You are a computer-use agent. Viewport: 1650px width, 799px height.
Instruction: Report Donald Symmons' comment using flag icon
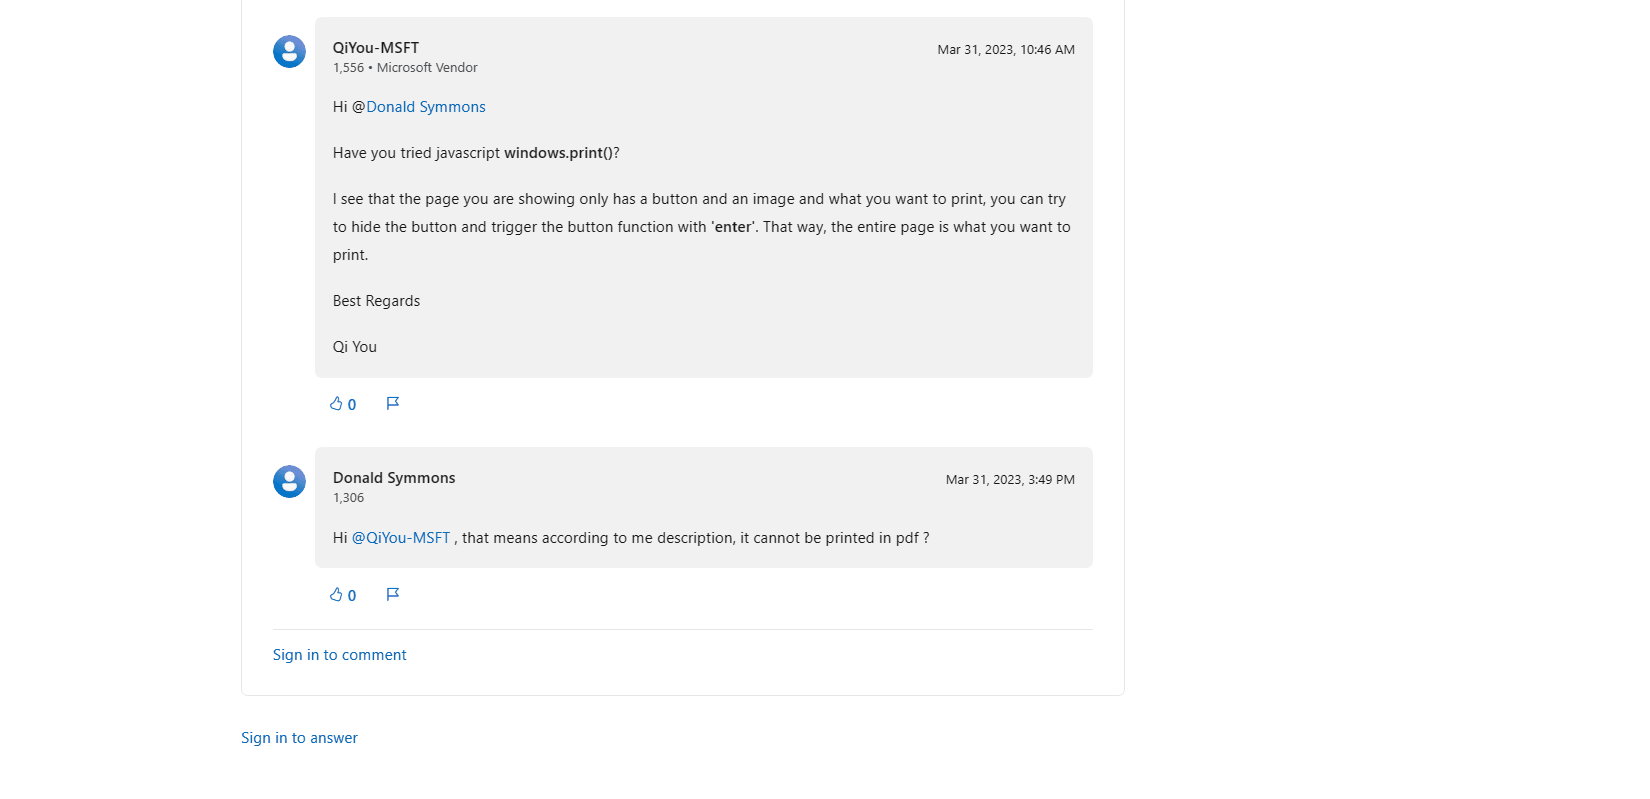coord(393,595)
